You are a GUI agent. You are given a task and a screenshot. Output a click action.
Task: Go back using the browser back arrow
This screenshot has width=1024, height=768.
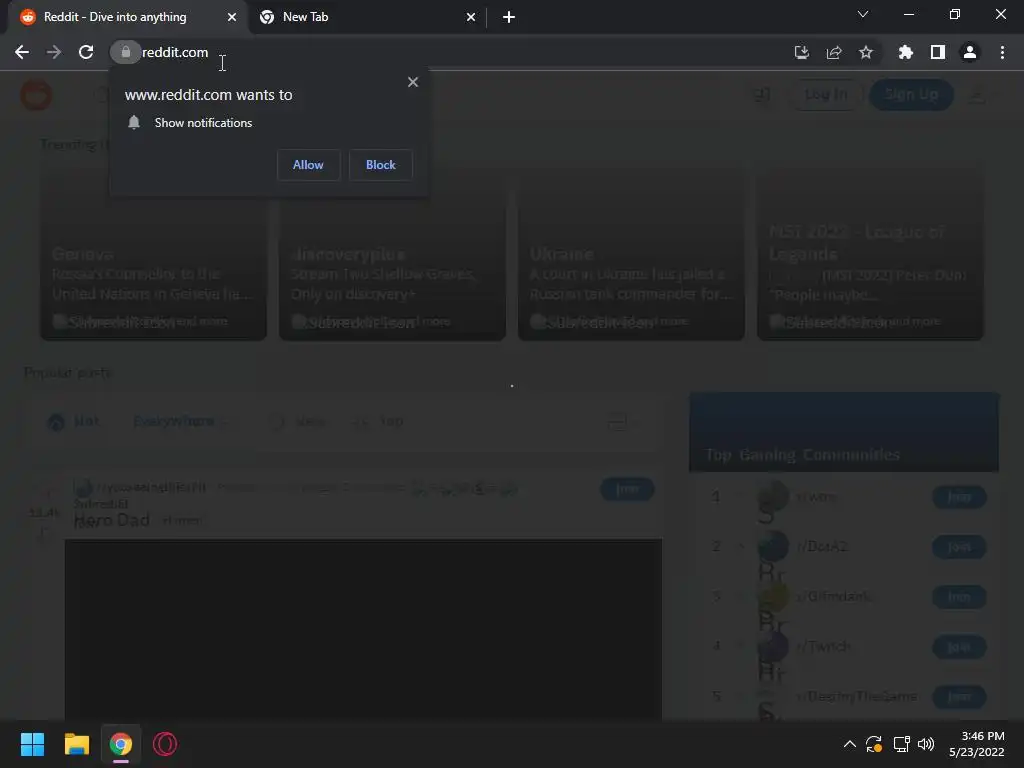pos(22,52)
